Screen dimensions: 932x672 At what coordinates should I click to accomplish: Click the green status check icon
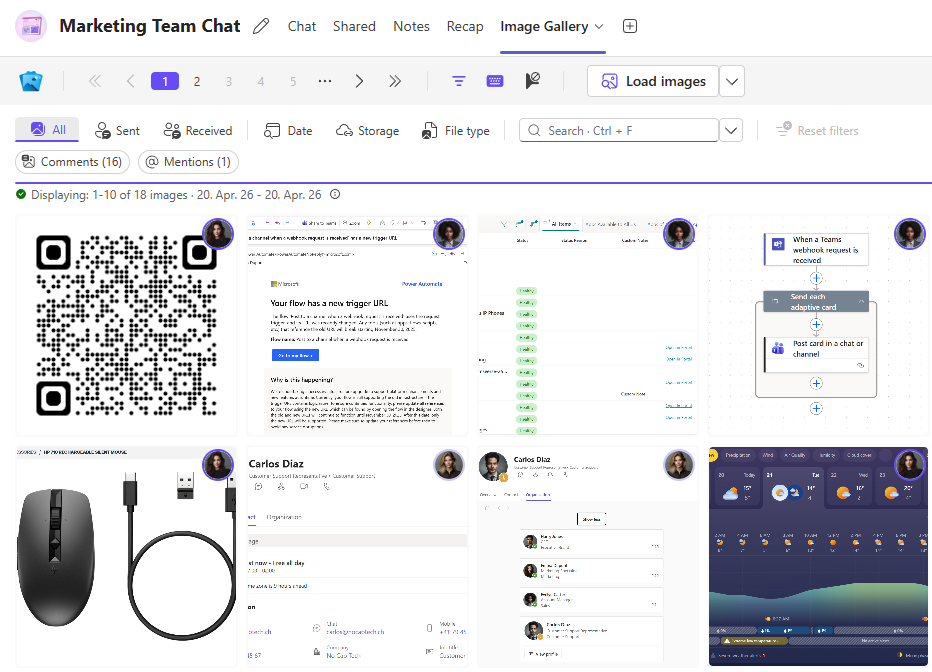[x=21, y=194]
